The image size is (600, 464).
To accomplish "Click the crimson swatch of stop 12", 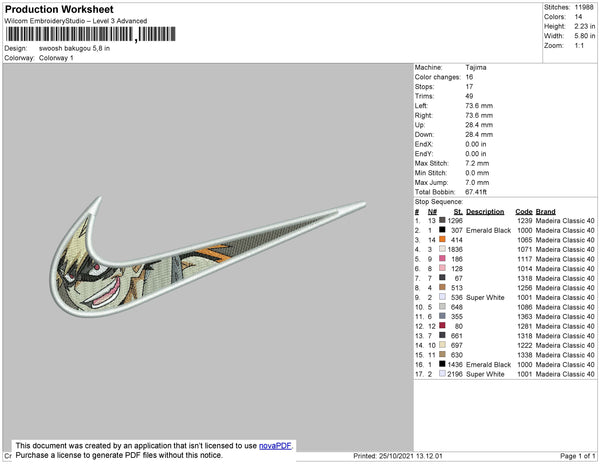I will (x=442, y=326).
